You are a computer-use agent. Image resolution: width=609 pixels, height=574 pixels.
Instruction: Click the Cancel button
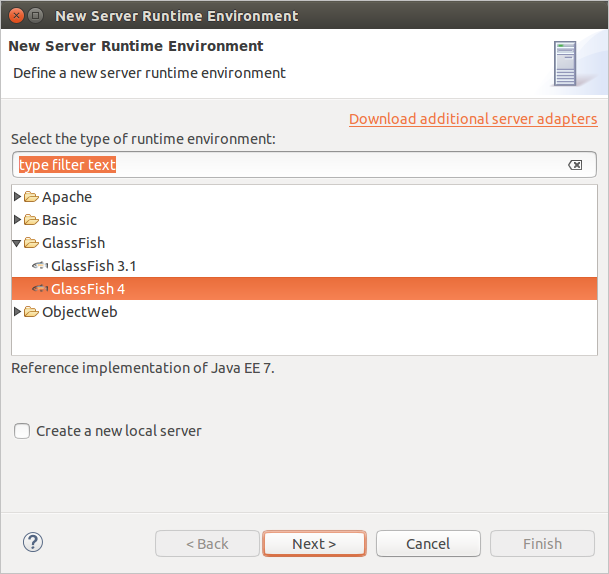pos(428,544)
